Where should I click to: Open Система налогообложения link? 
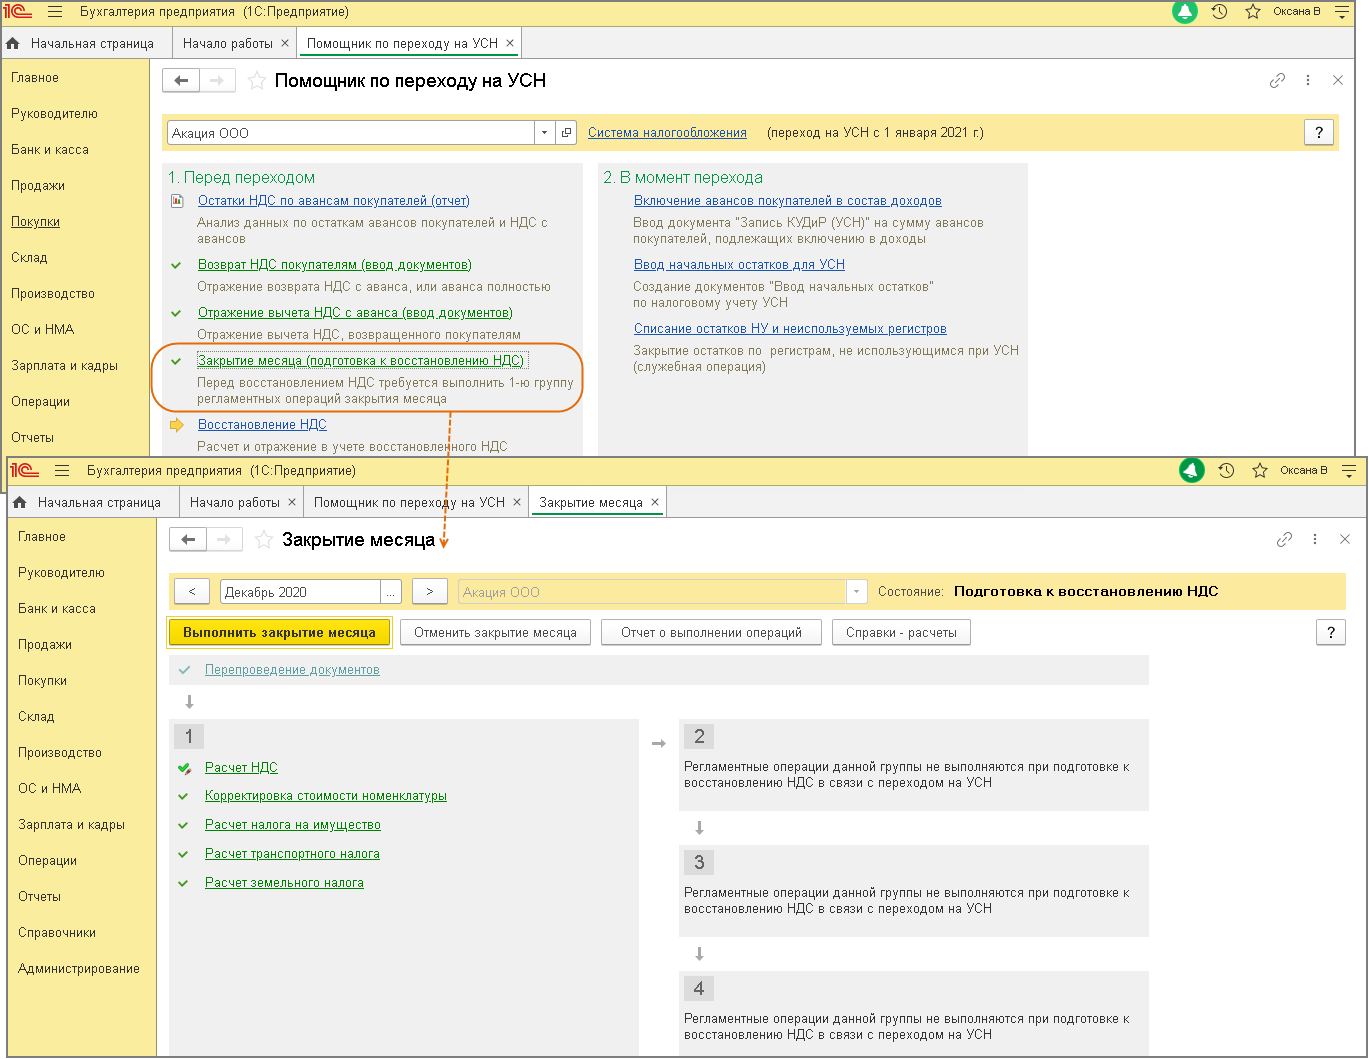[667, 132]
